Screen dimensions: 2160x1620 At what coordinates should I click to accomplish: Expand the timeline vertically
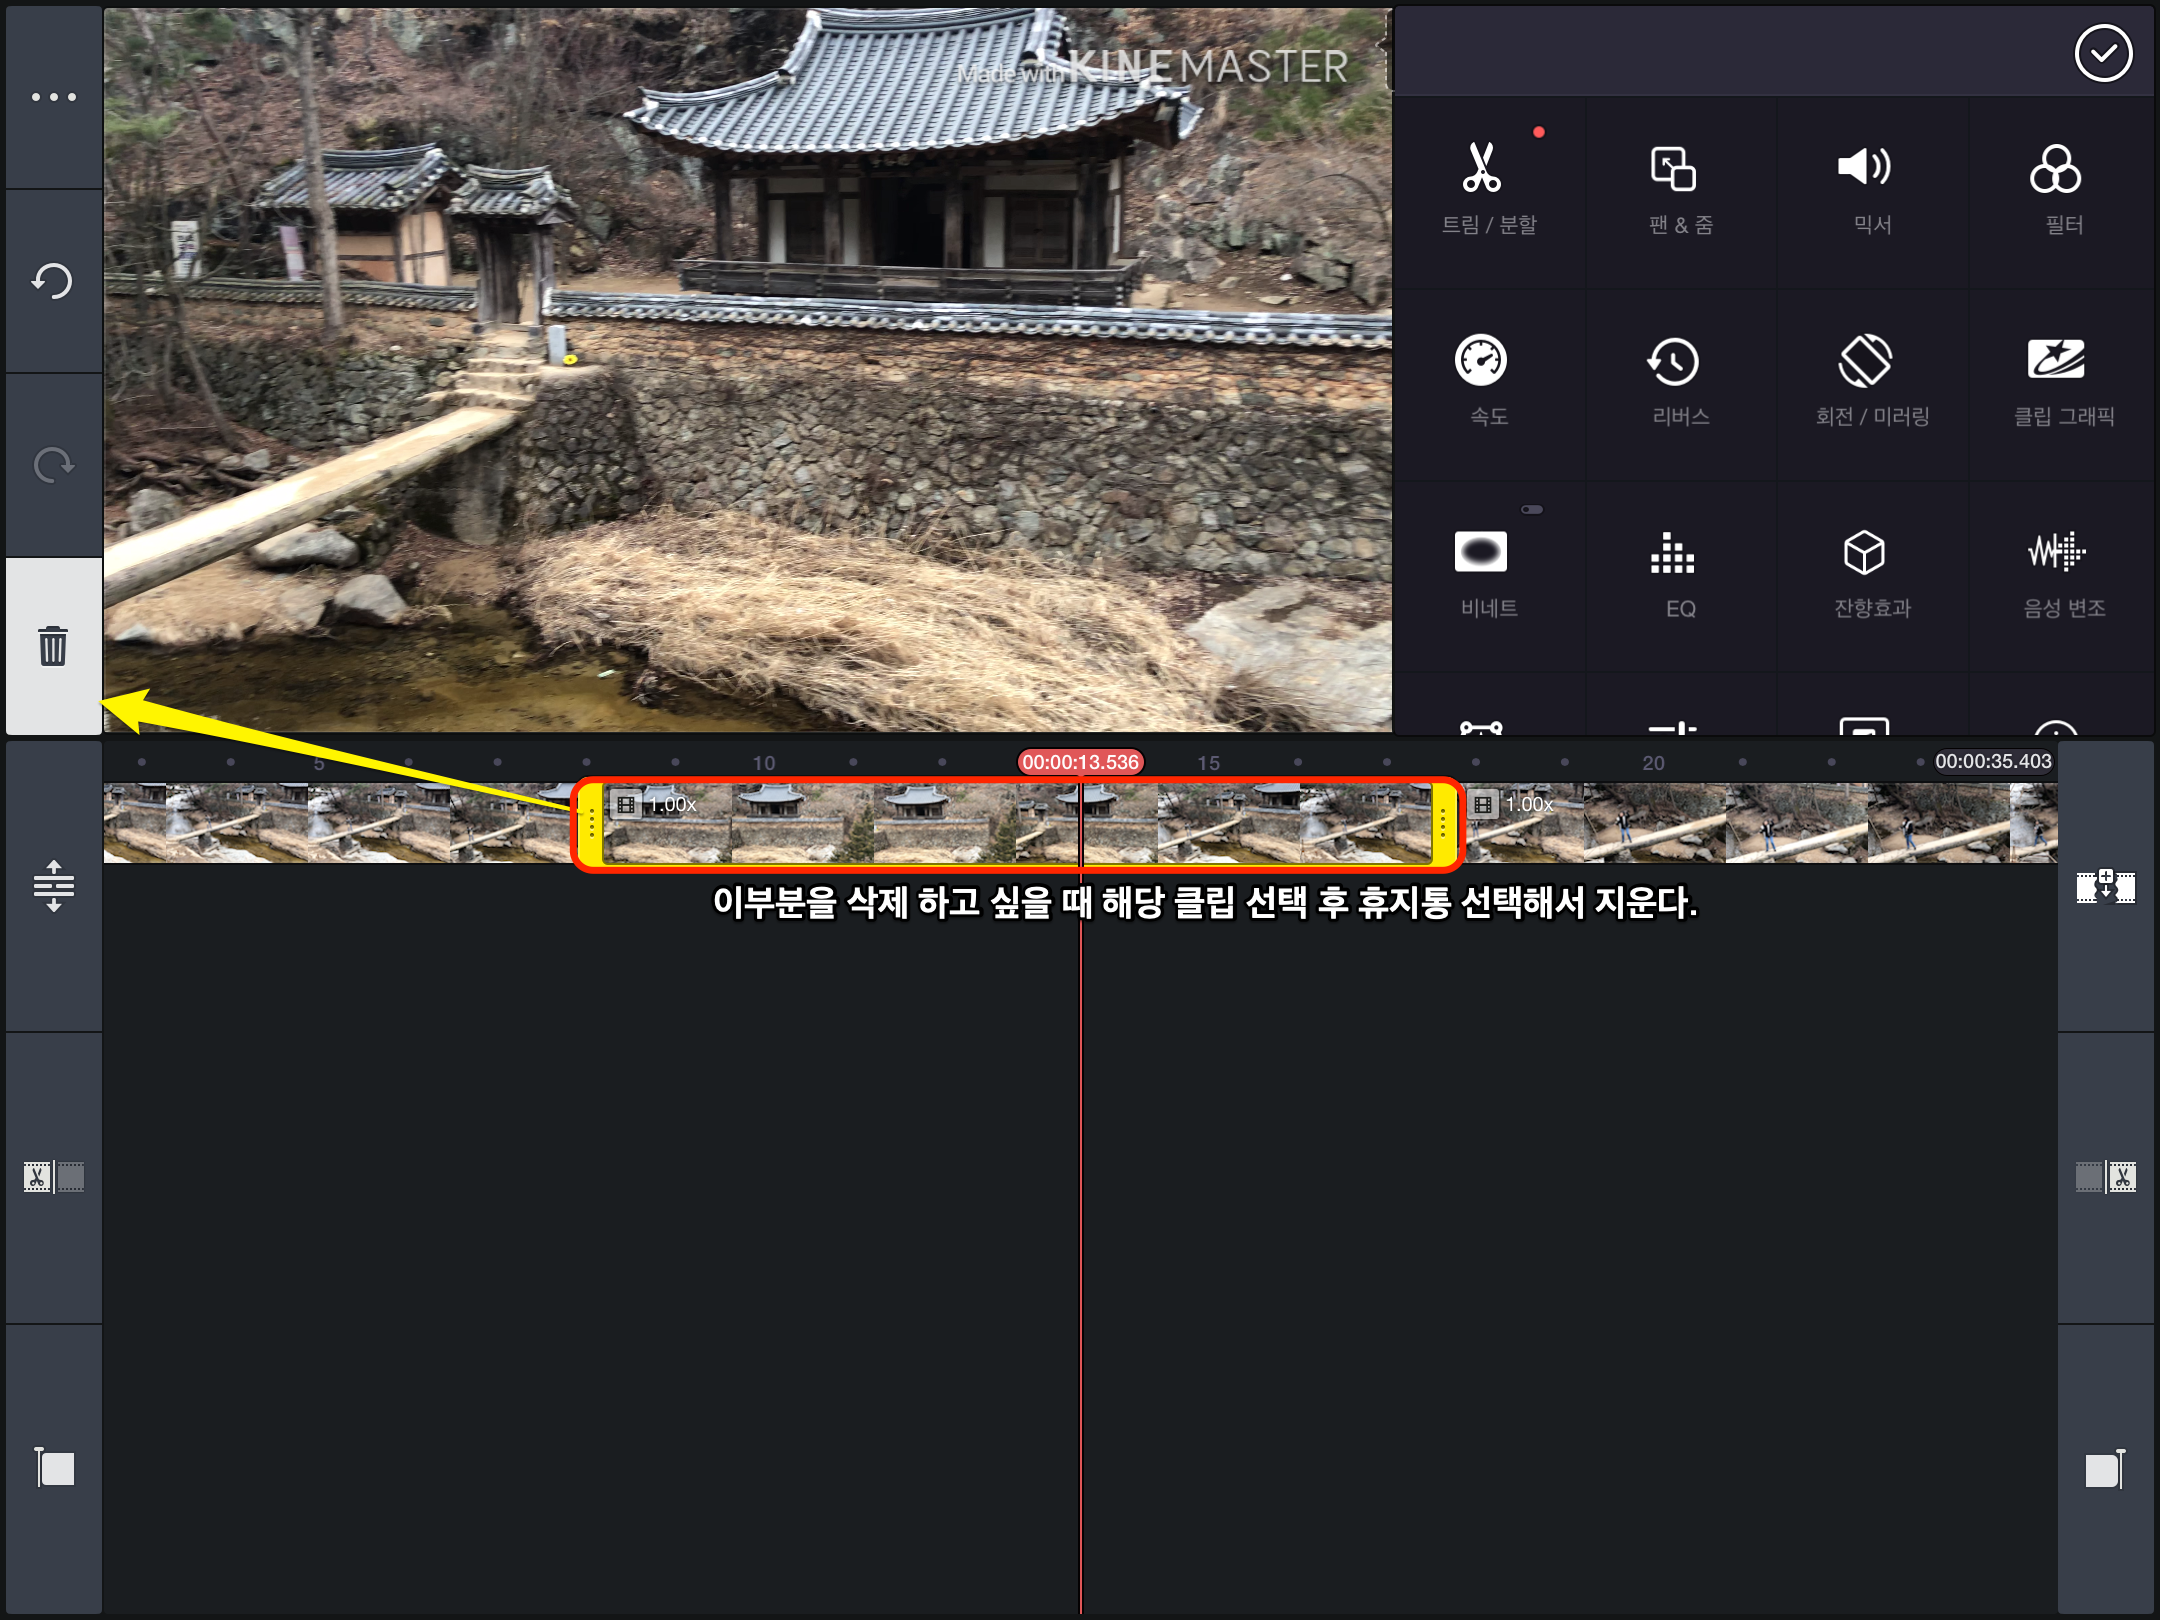53,886
